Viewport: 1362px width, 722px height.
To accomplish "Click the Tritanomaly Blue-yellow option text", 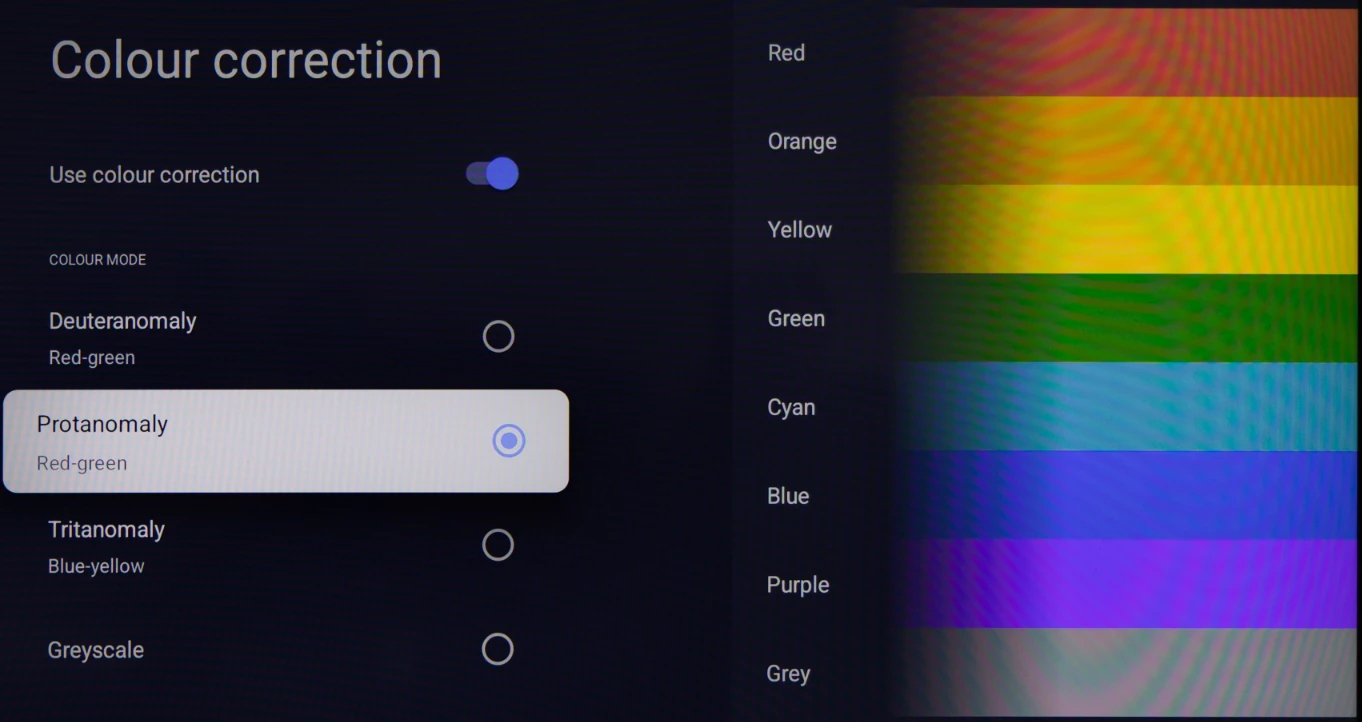I will (x=106, y=546).
